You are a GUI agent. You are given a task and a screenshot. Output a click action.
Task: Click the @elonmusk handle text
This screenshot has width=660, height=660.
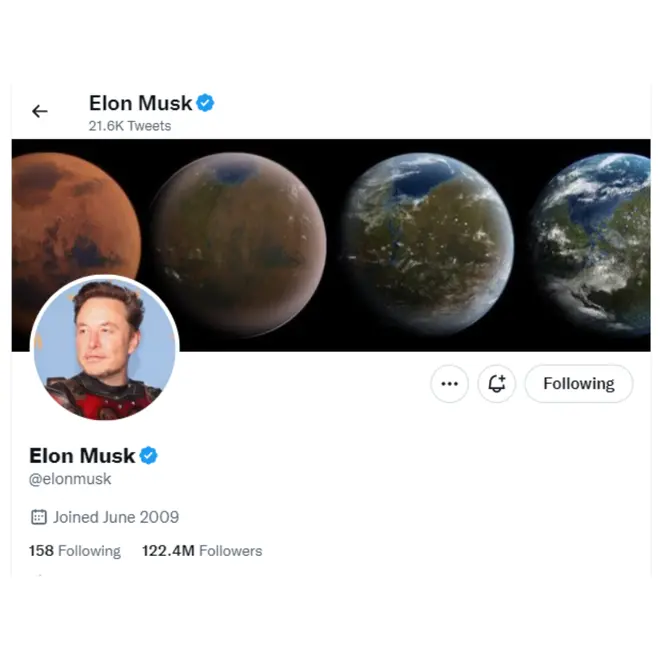point(70,479)
